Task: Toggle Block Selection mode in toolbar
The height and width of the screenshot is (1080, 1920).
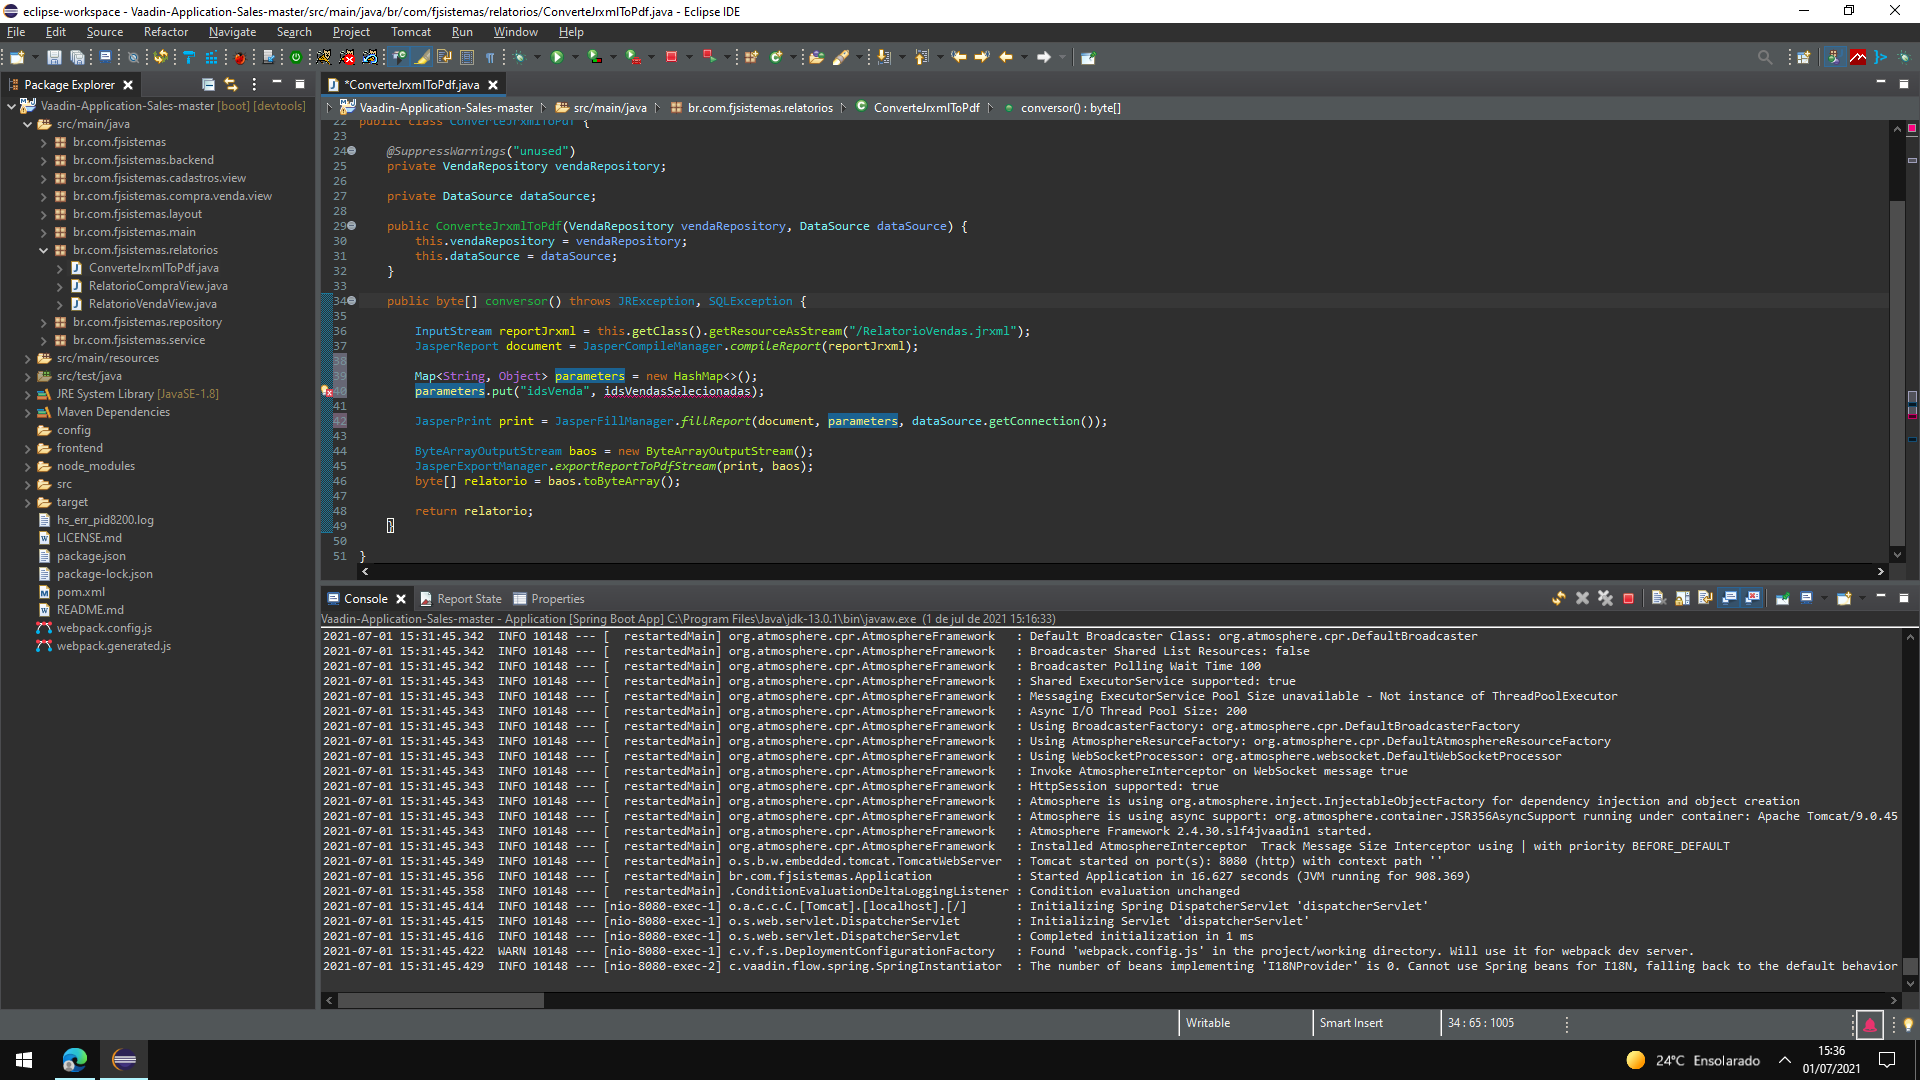Action: [x=467, y=57]
